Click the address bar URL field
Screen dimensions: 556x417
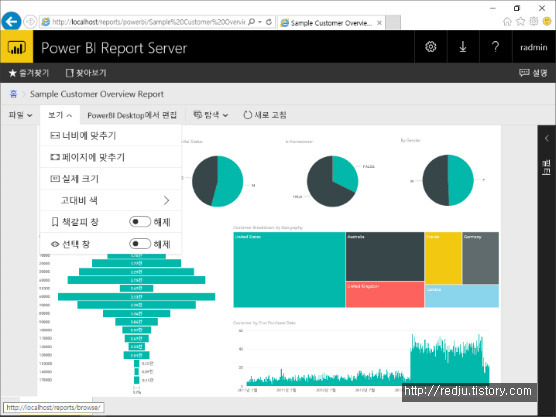coord(148,22)
